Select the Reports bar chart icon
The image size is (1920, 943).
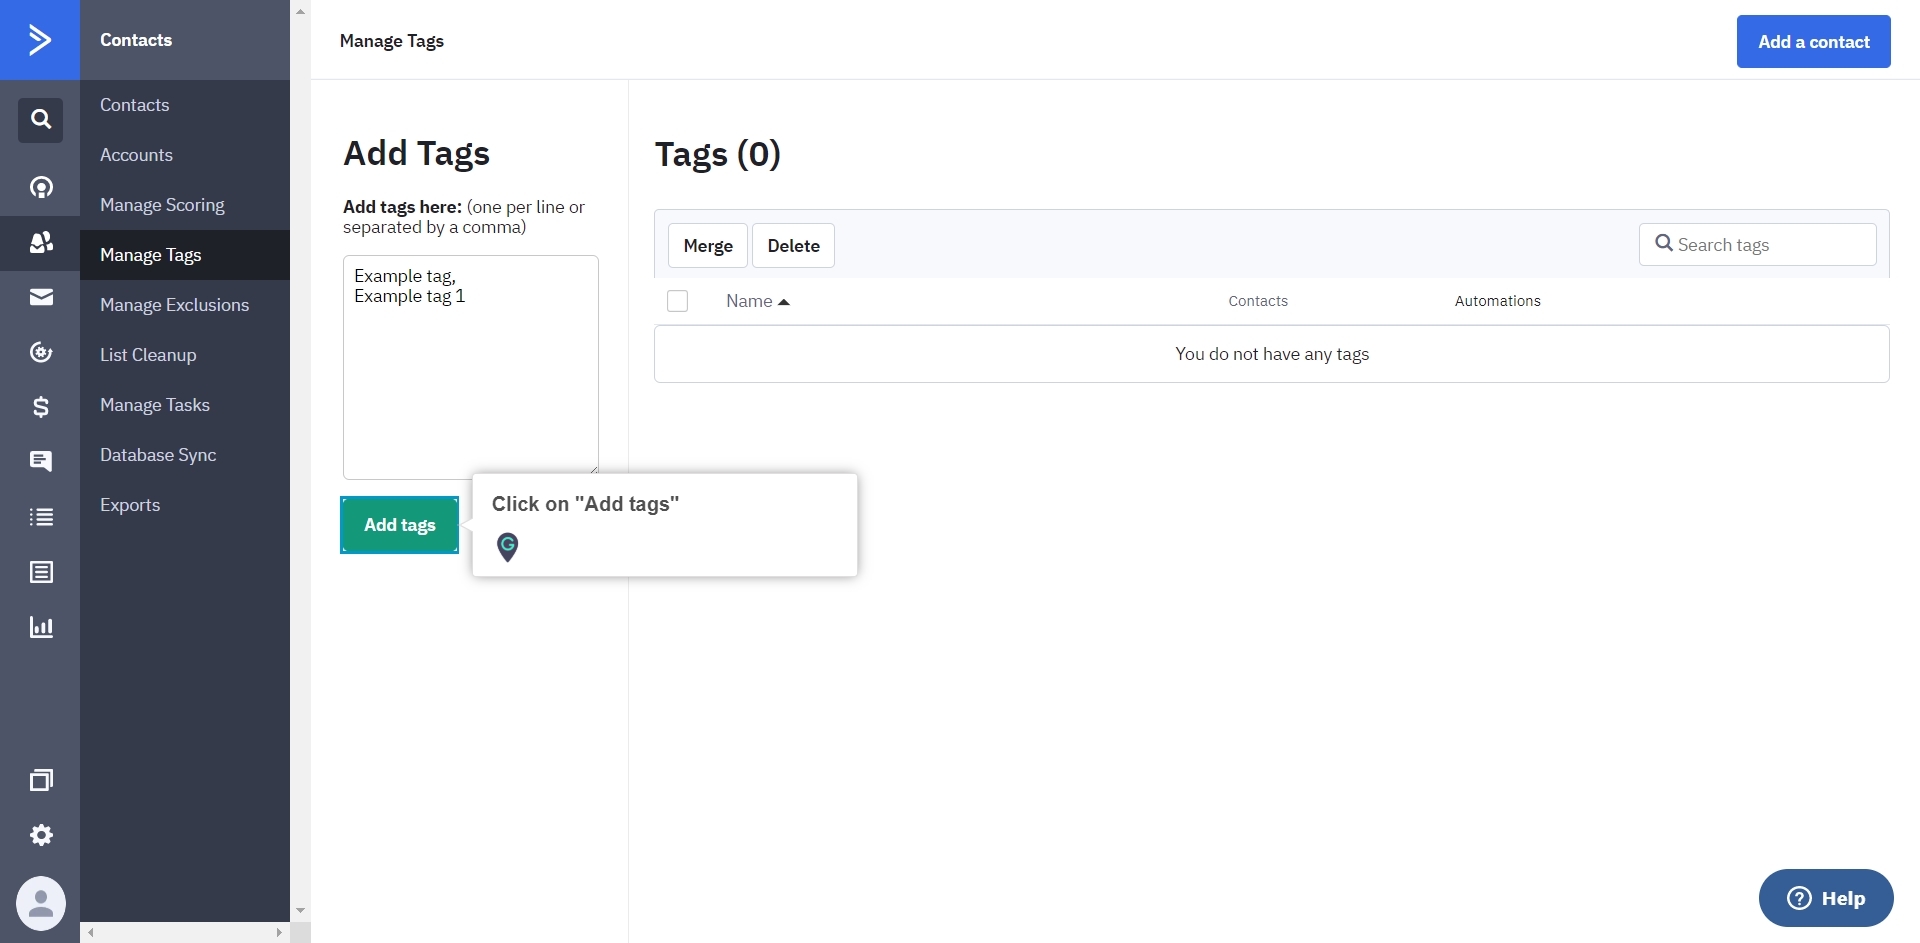point(40,627)
